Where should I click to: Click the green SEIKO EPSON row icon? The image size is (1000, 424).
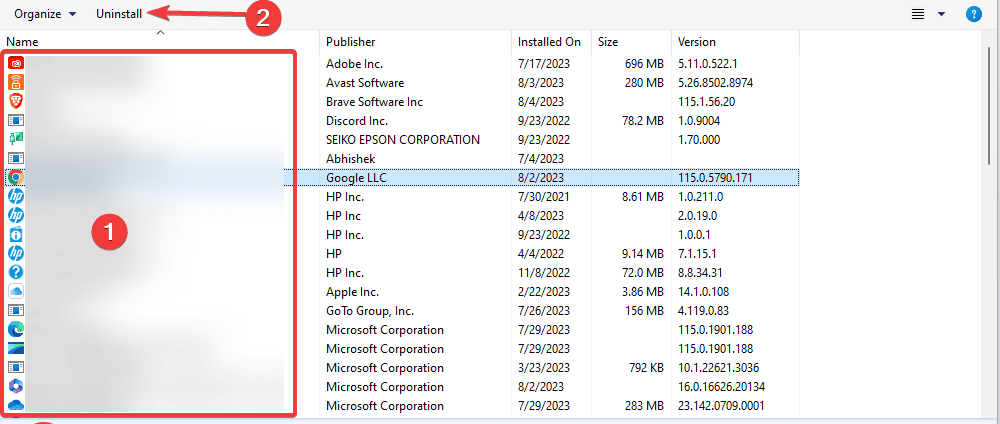click(16, 139)
